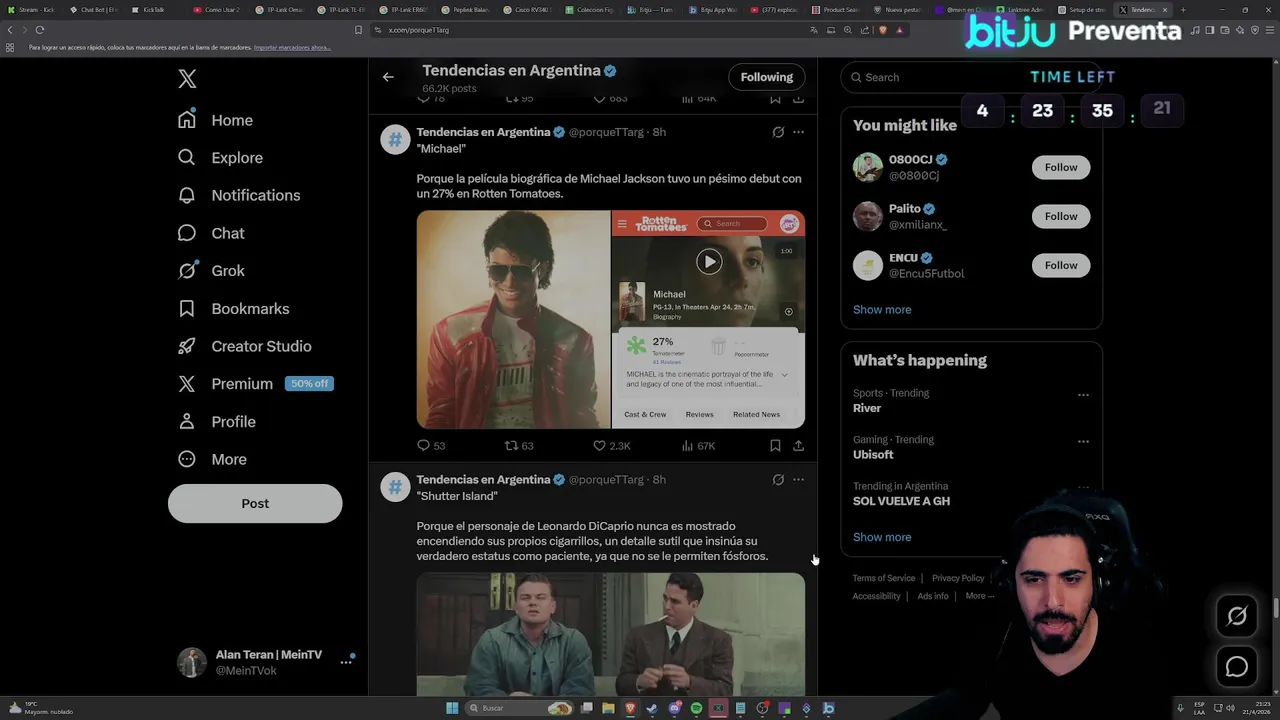Open the Michael Jackson red jacket photo
Viewport: 1280px width, 720px height.
[513, 319]
